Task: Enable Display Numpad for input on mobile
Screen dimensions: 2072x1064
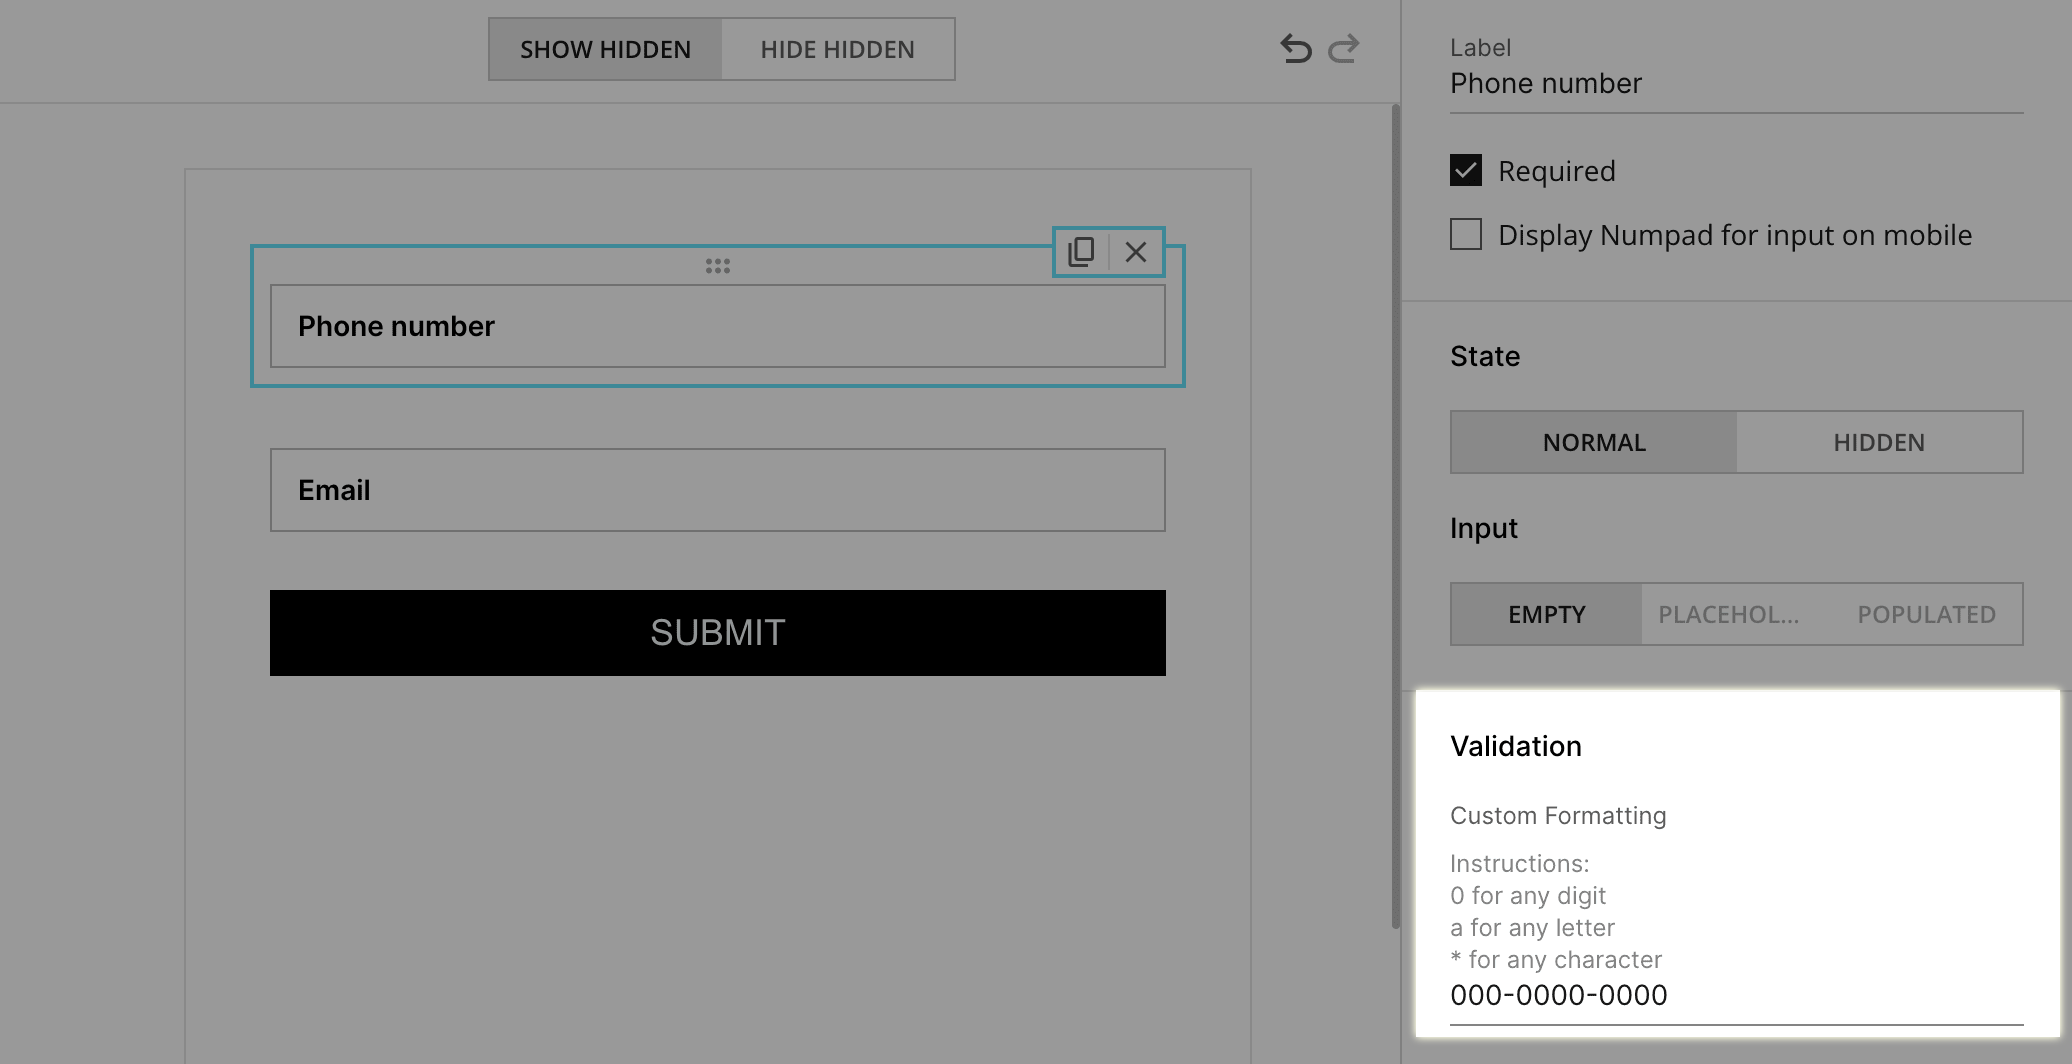Action: 1466,234
